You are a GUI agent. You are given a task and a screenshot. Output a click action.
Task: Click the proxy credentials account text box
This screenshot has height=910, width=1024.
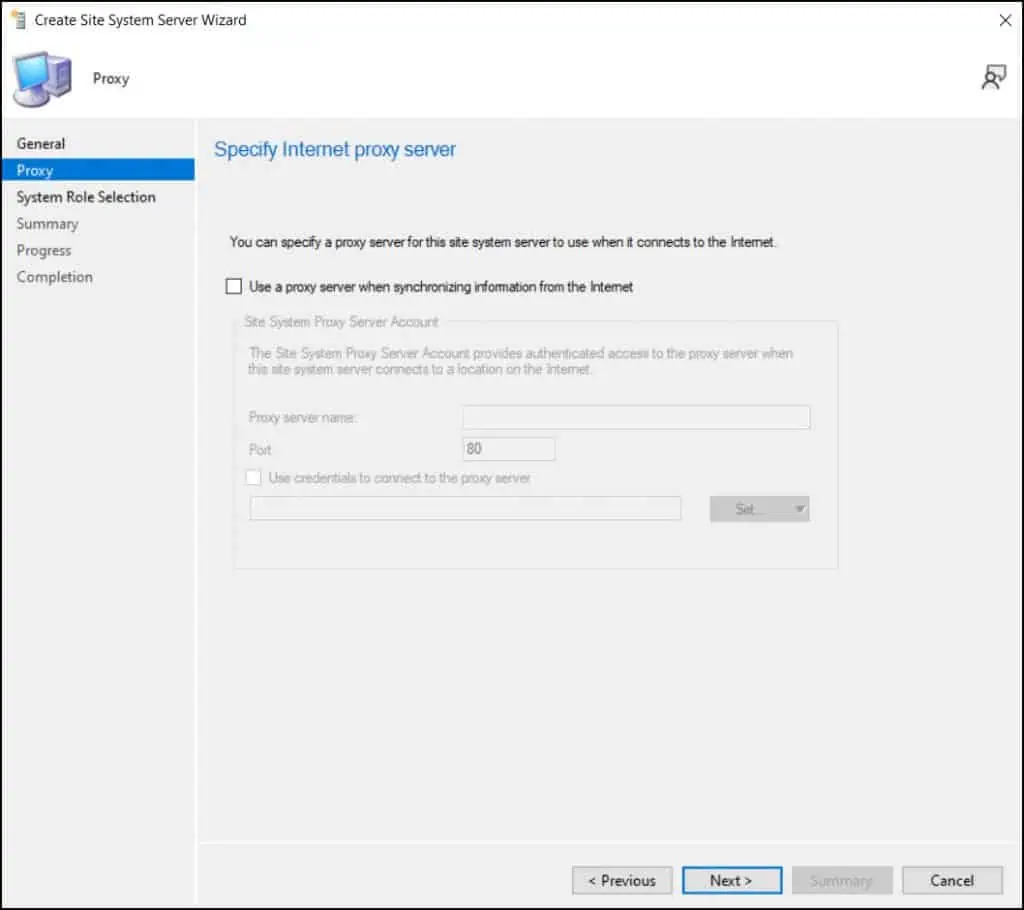[x=465, y=509]
